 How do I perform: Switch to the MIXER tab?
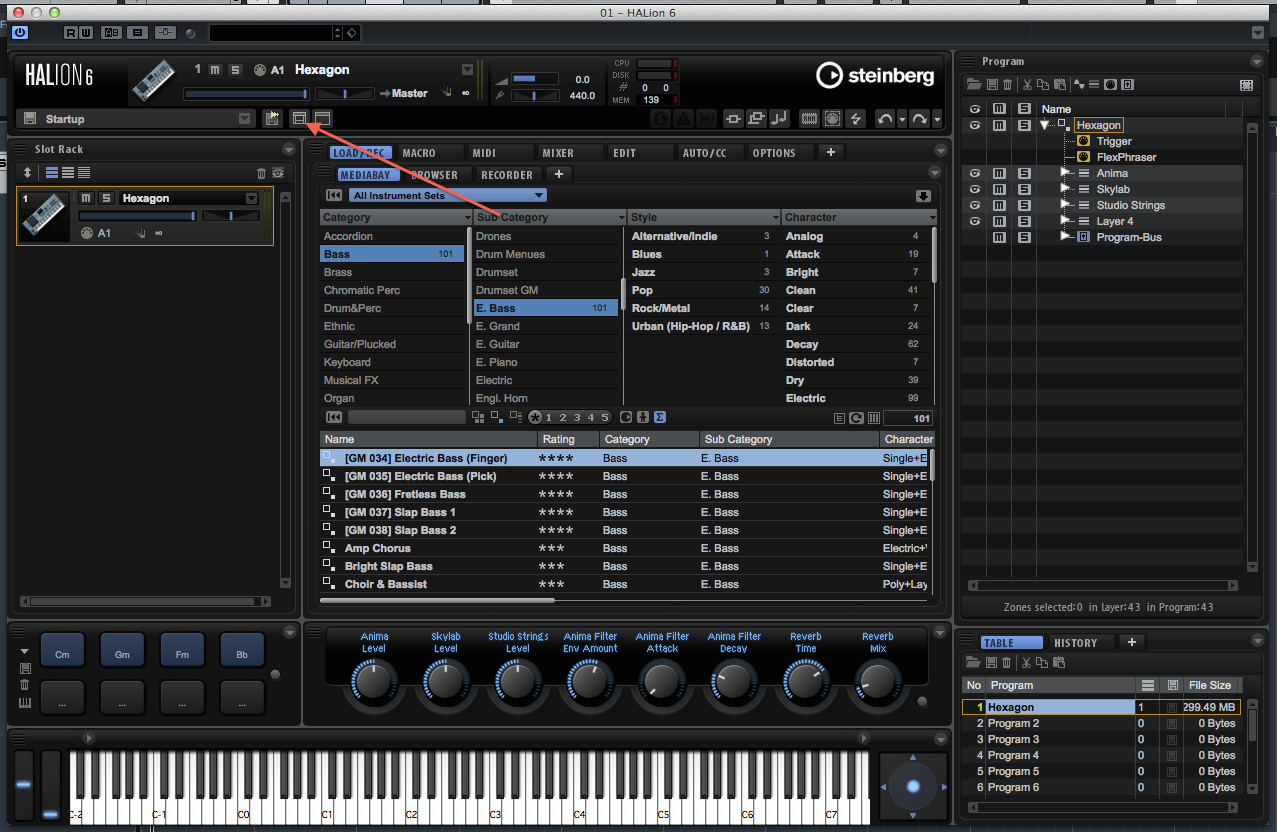[x=558, y=153]
